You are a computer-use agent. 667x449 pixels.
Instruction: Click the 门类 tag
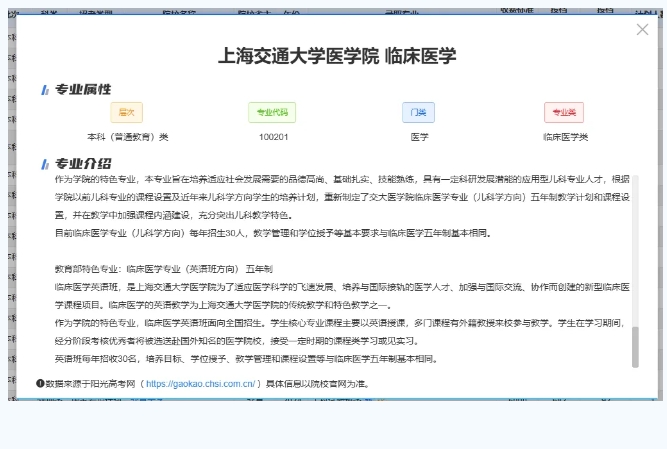pyautogui.click(x=419, y=112)
